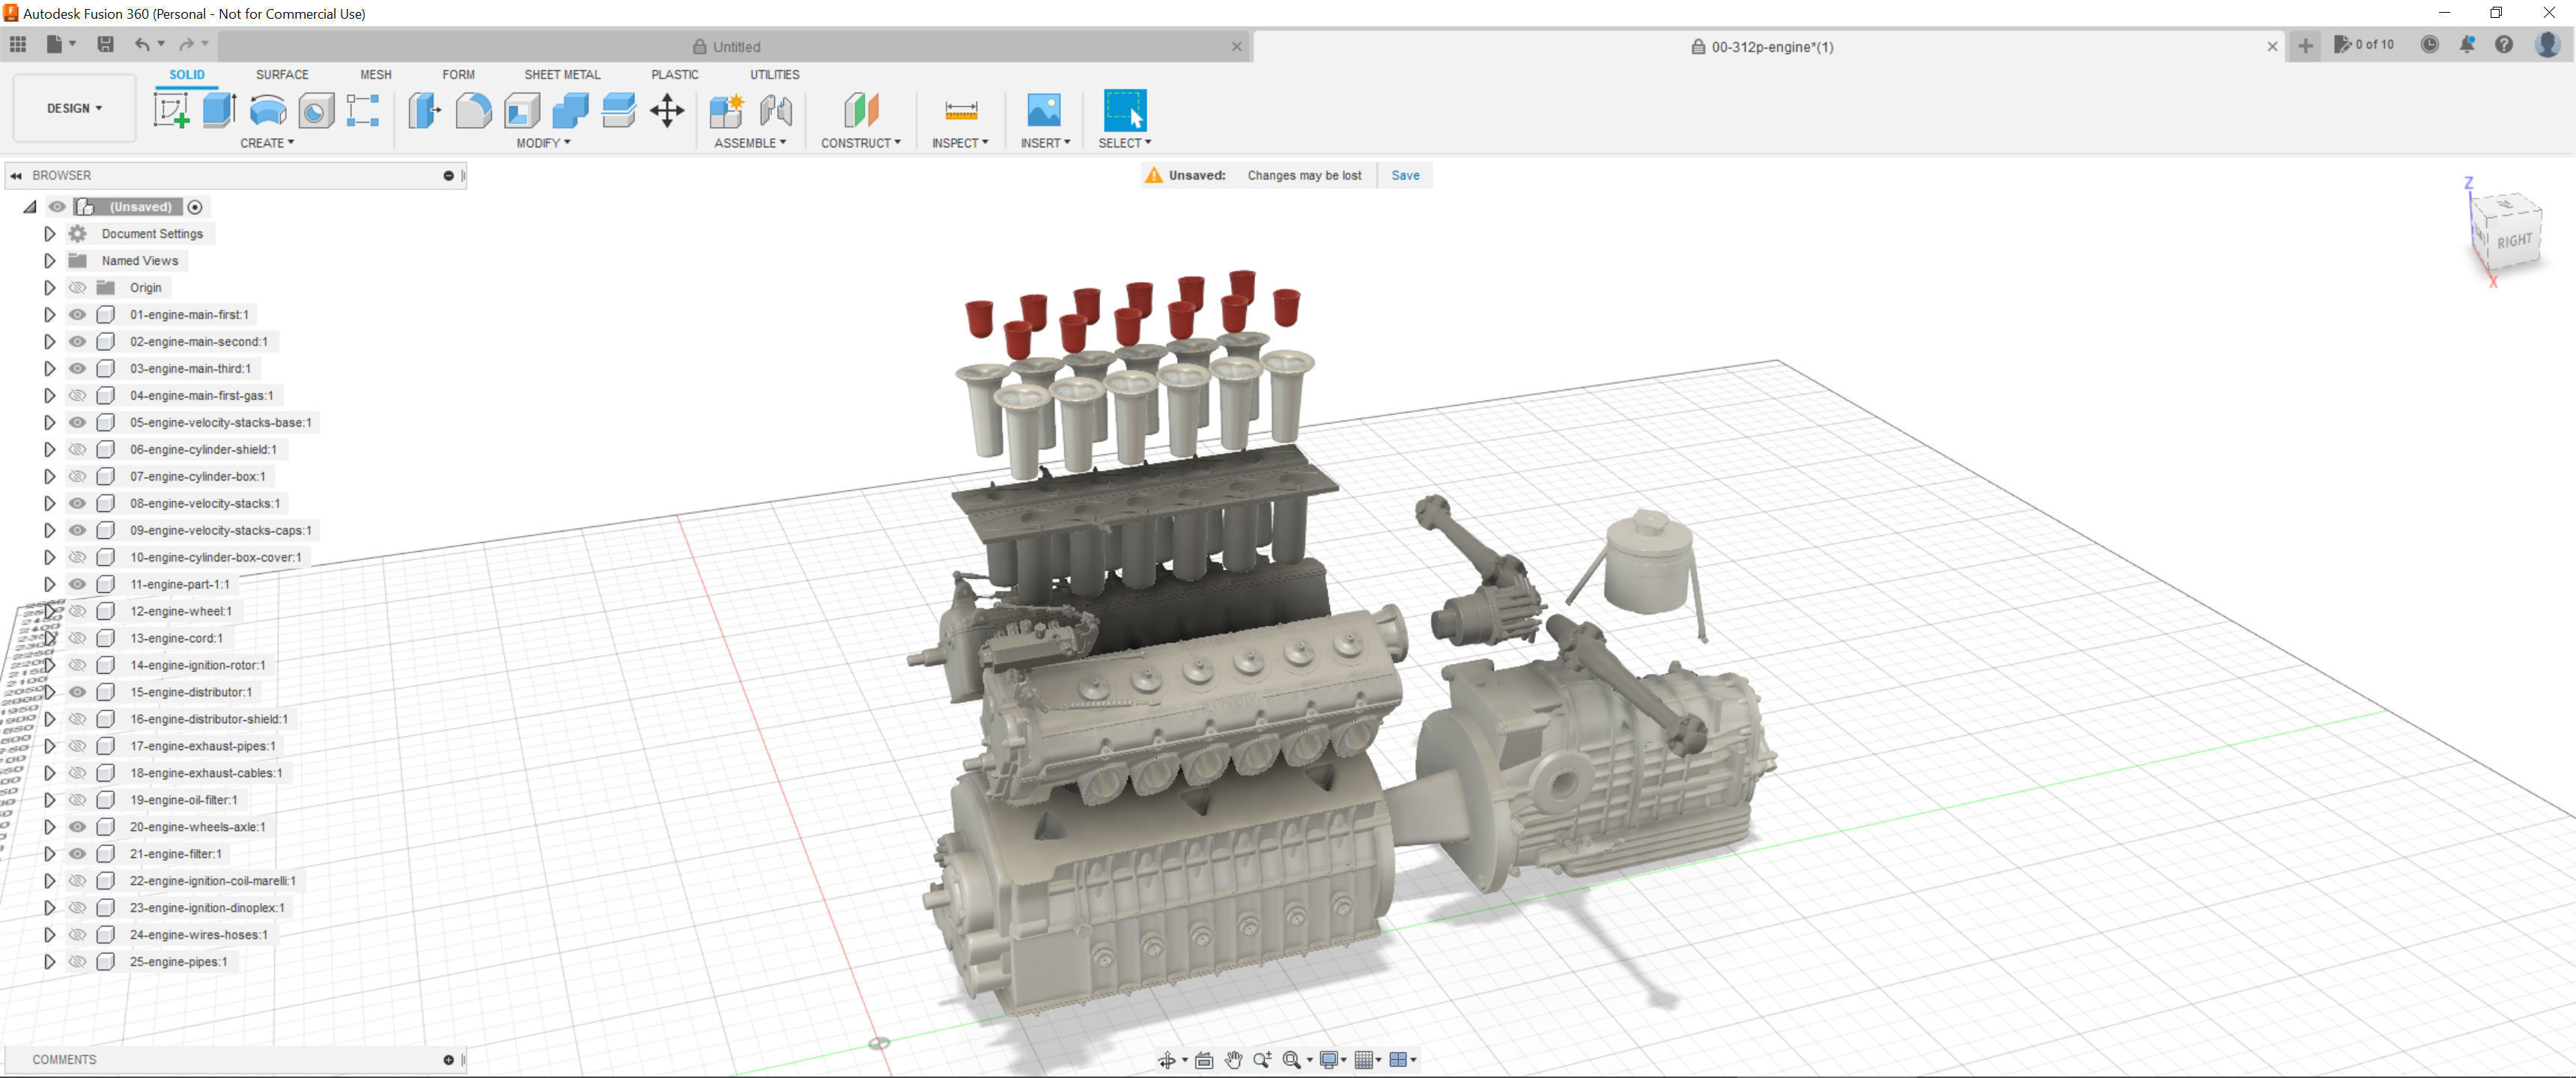Image resolution: width=2576 pixels, height=1078 pixels.
Task: Hide the 01-engine-main-first component
Action: 77,314
